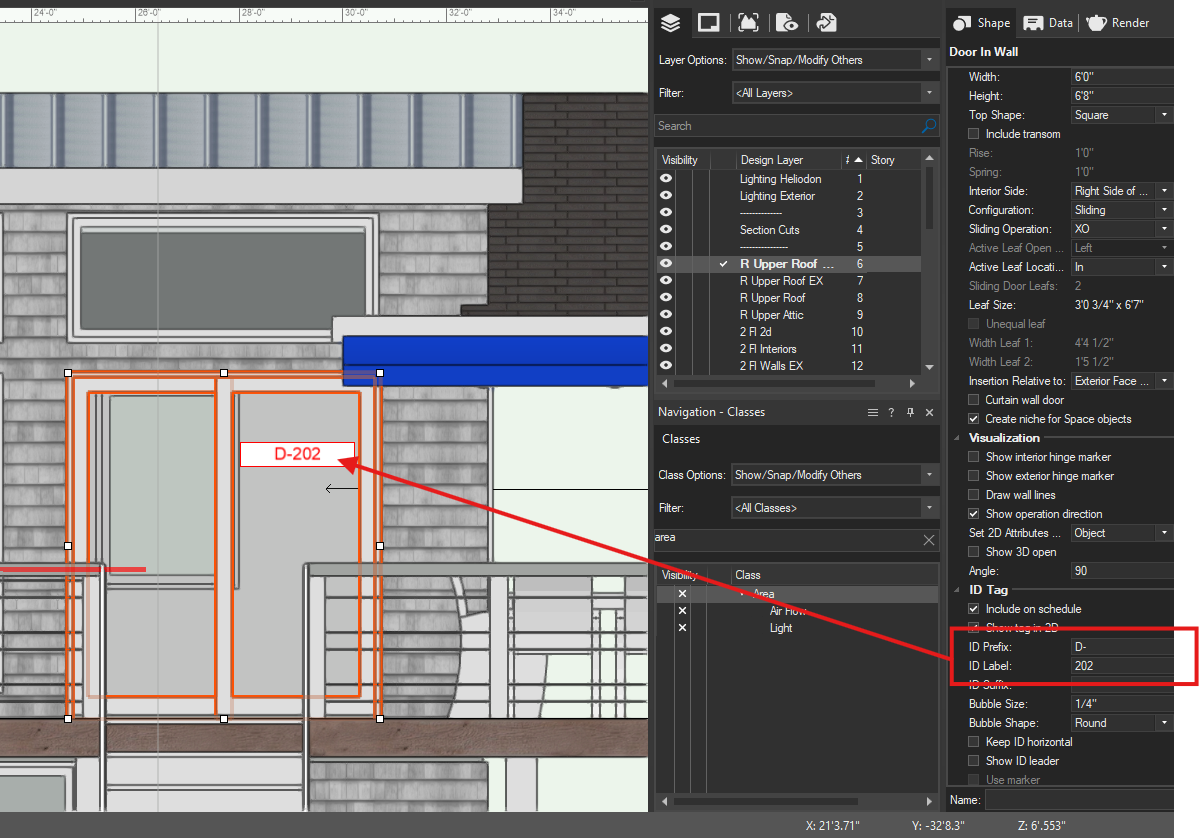Open the Design Layers navigation tab icon
Viewport: 1199px width, 838px height.
(x=671, y=23)
